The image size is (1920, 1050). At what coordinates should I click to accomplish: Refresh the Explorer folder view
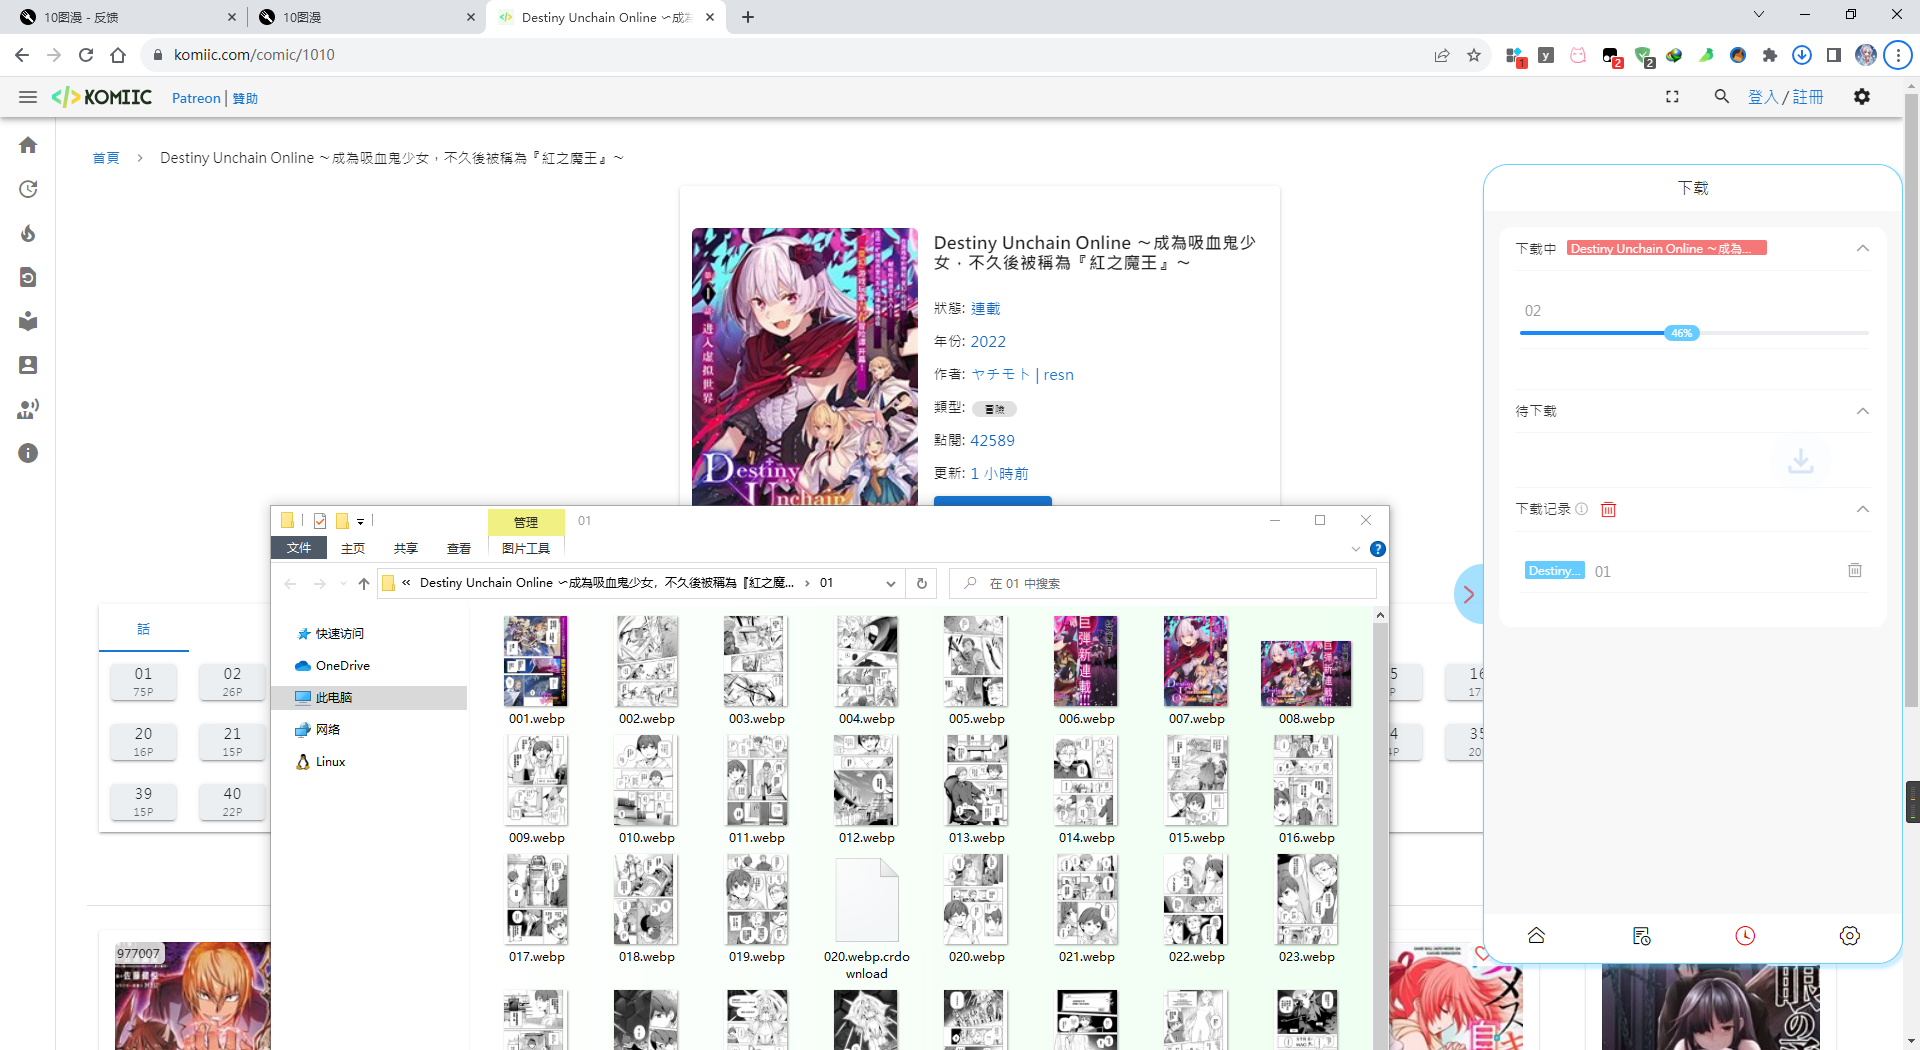coord(922,583)
